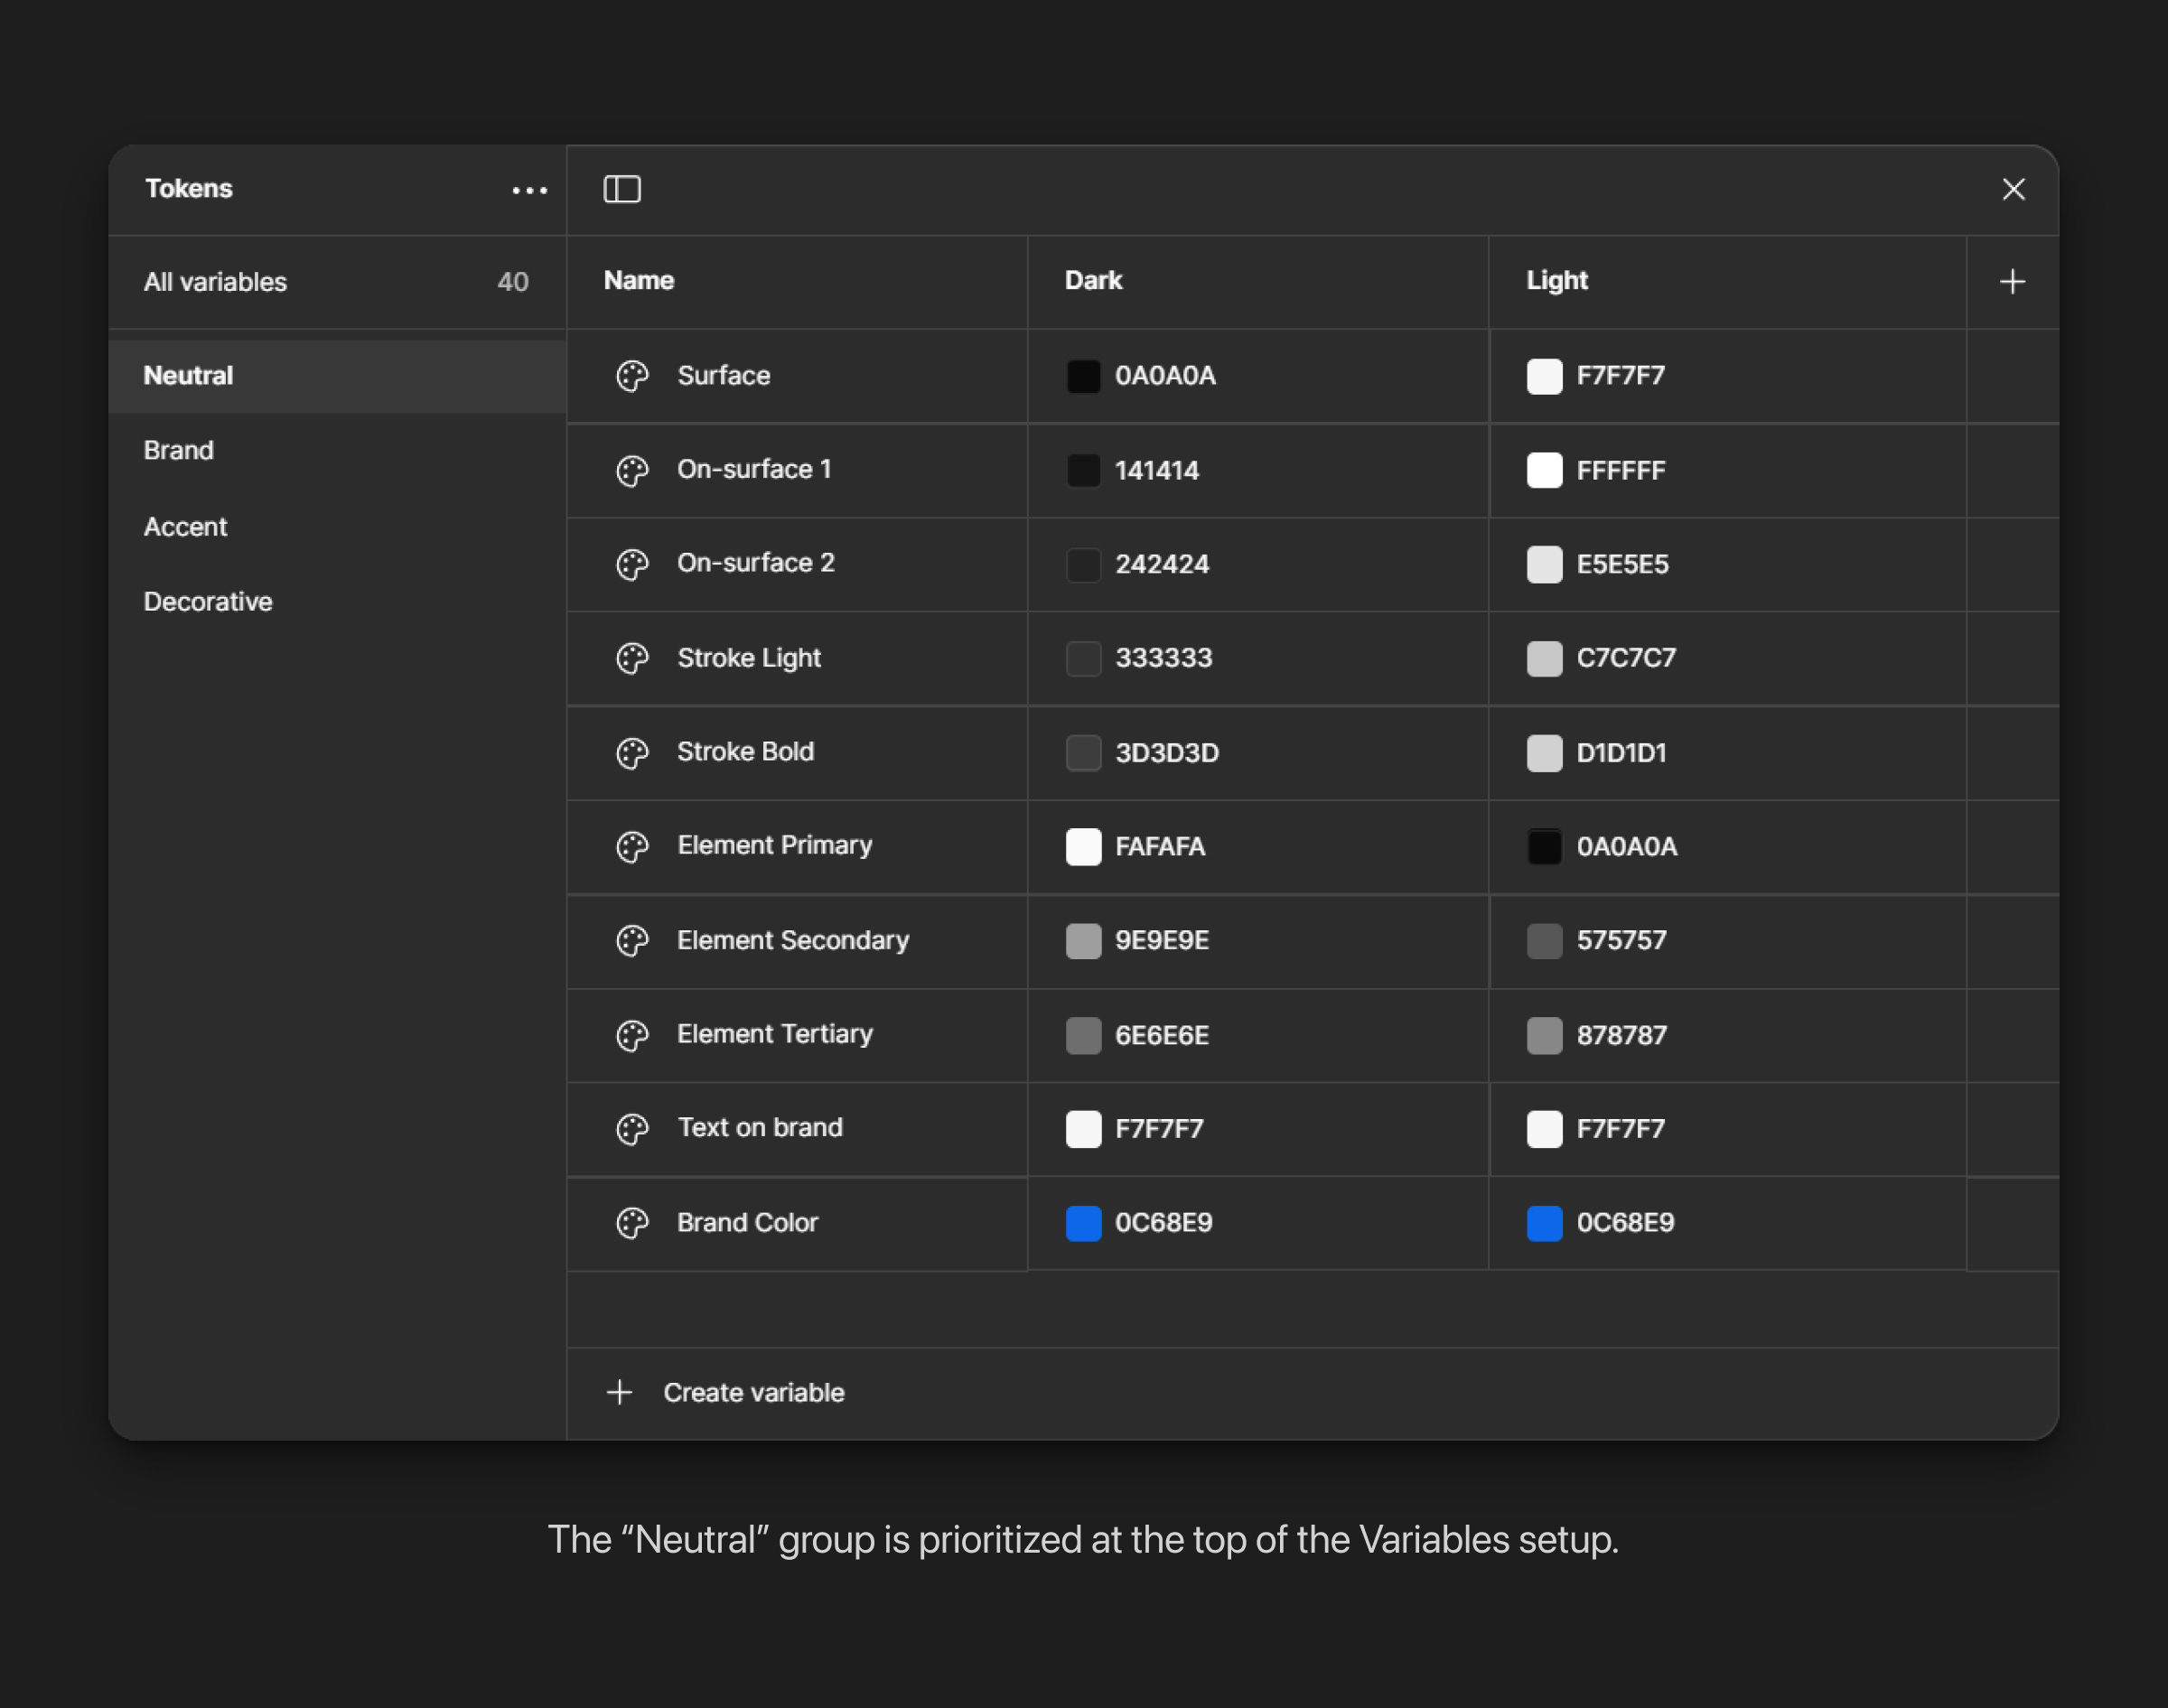Open Element Secondary dark swatch 9E9E9E

coord(1083,940)
